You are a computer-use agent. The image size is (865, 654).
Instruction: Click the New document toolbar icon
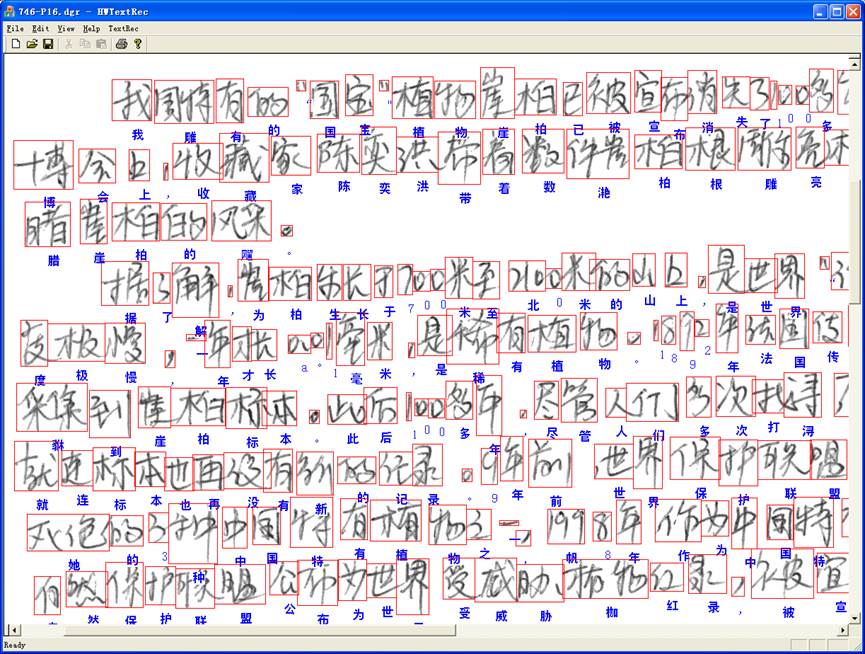(15, 44)
